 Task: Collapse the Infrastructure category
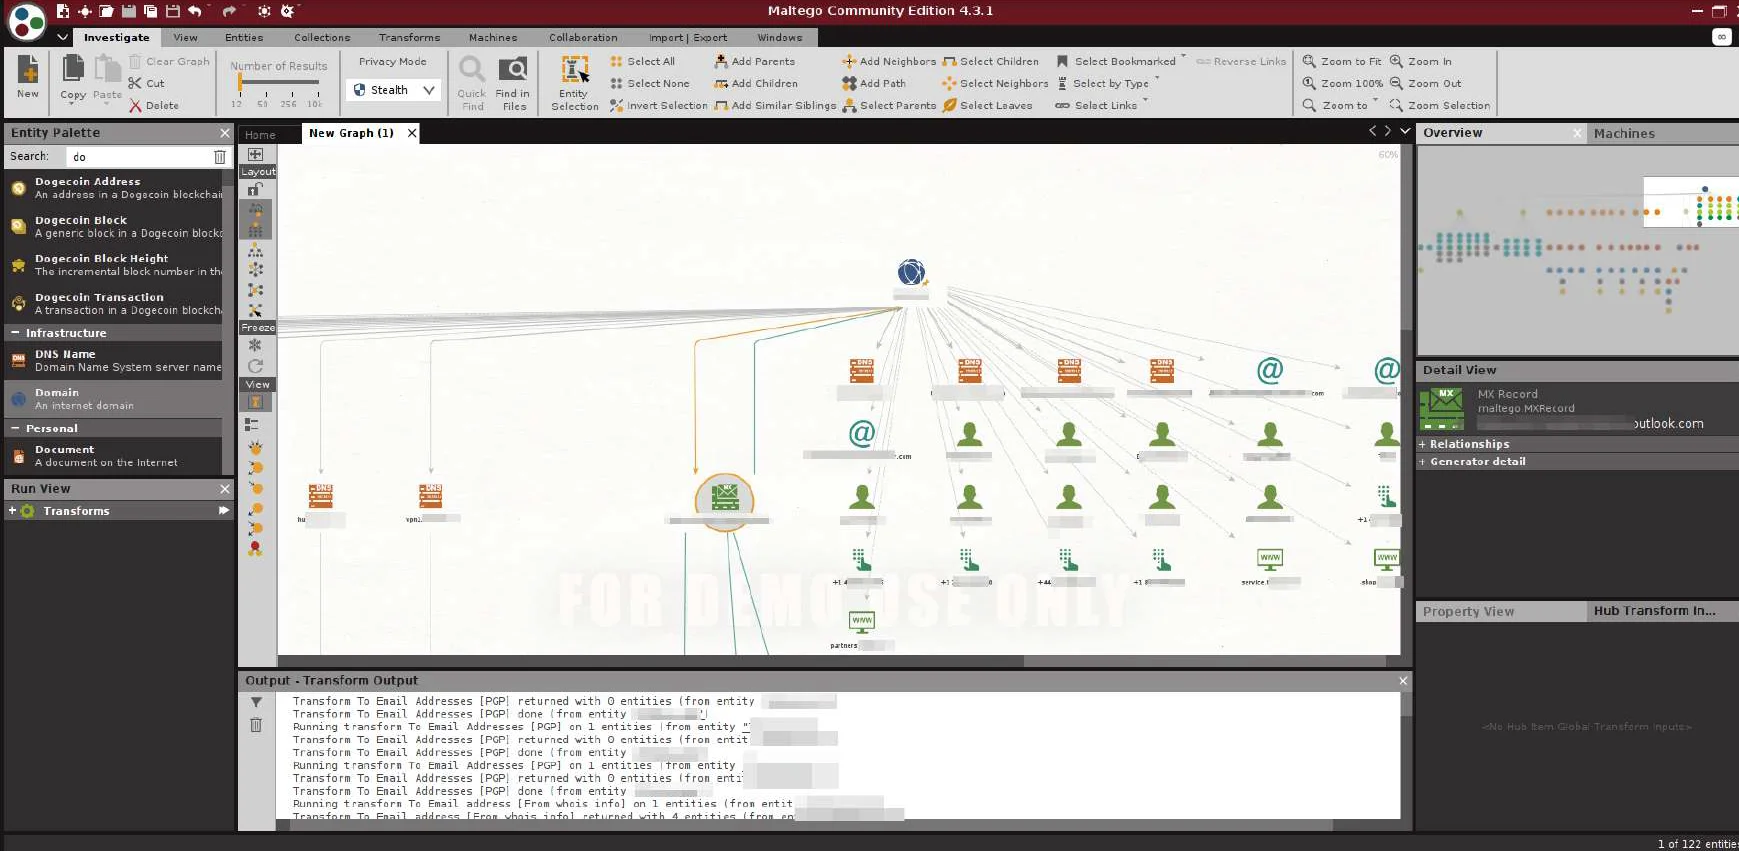(x=16, y=333)
